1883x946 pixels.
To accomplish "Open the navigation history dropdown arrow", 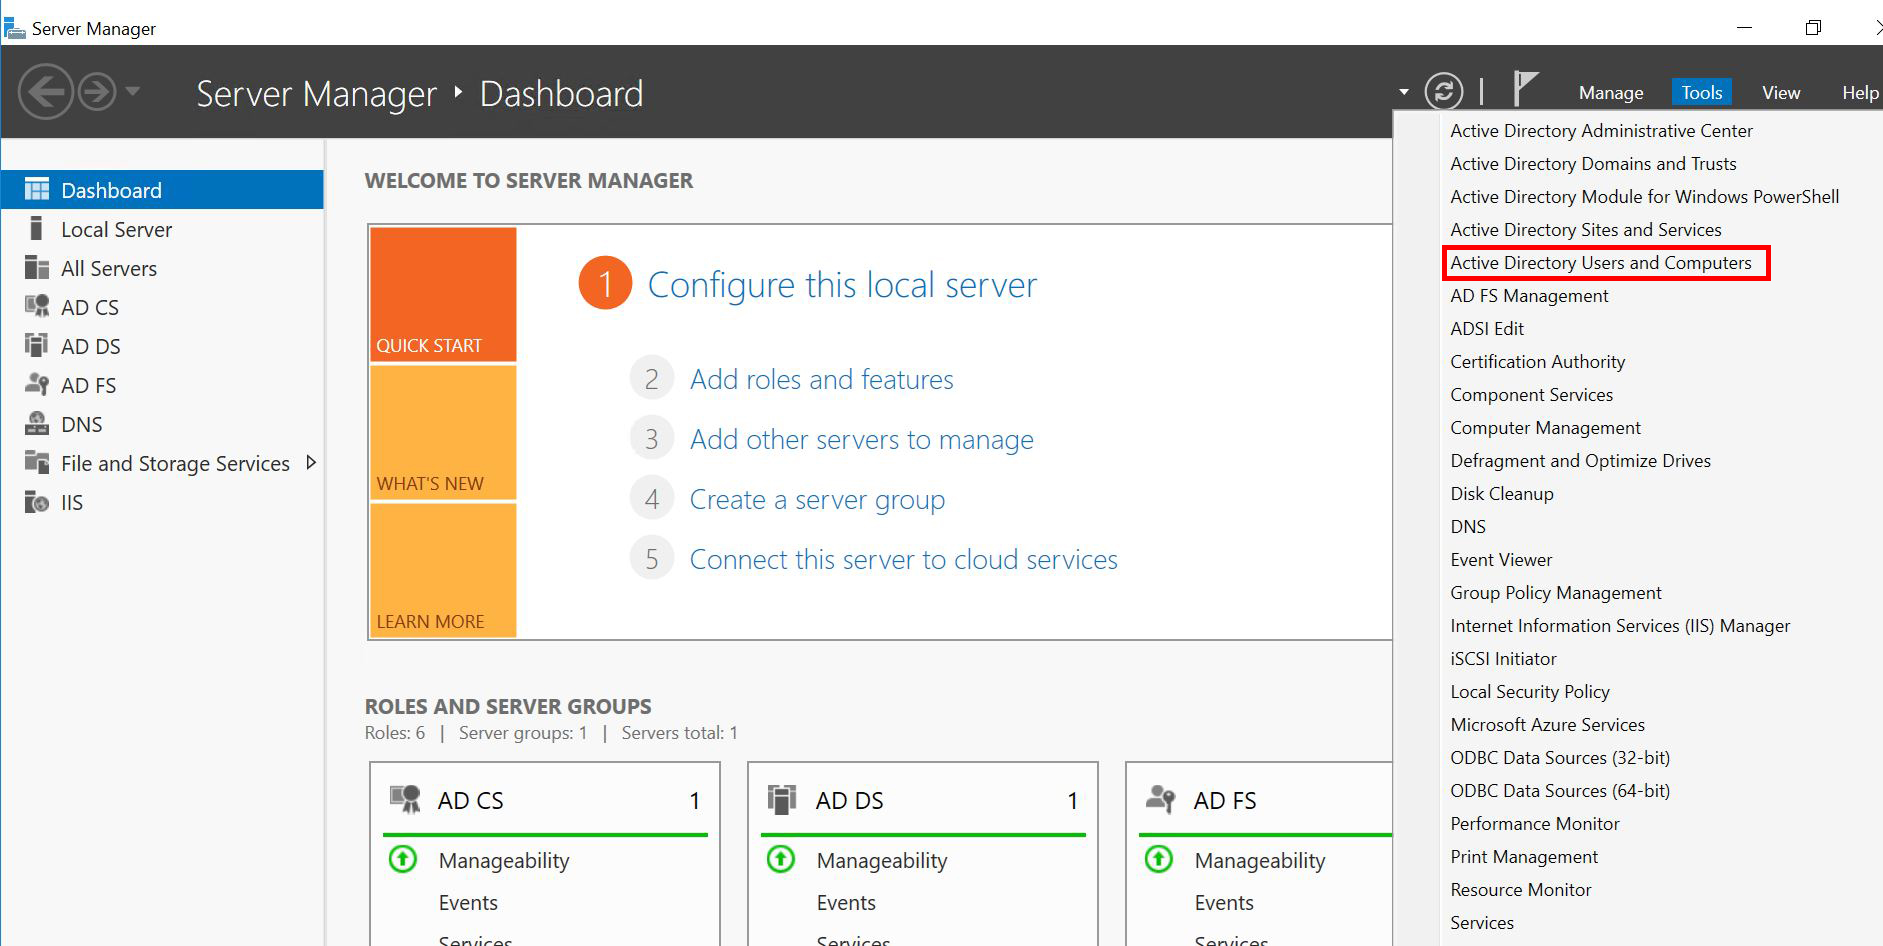I will 133,92.
